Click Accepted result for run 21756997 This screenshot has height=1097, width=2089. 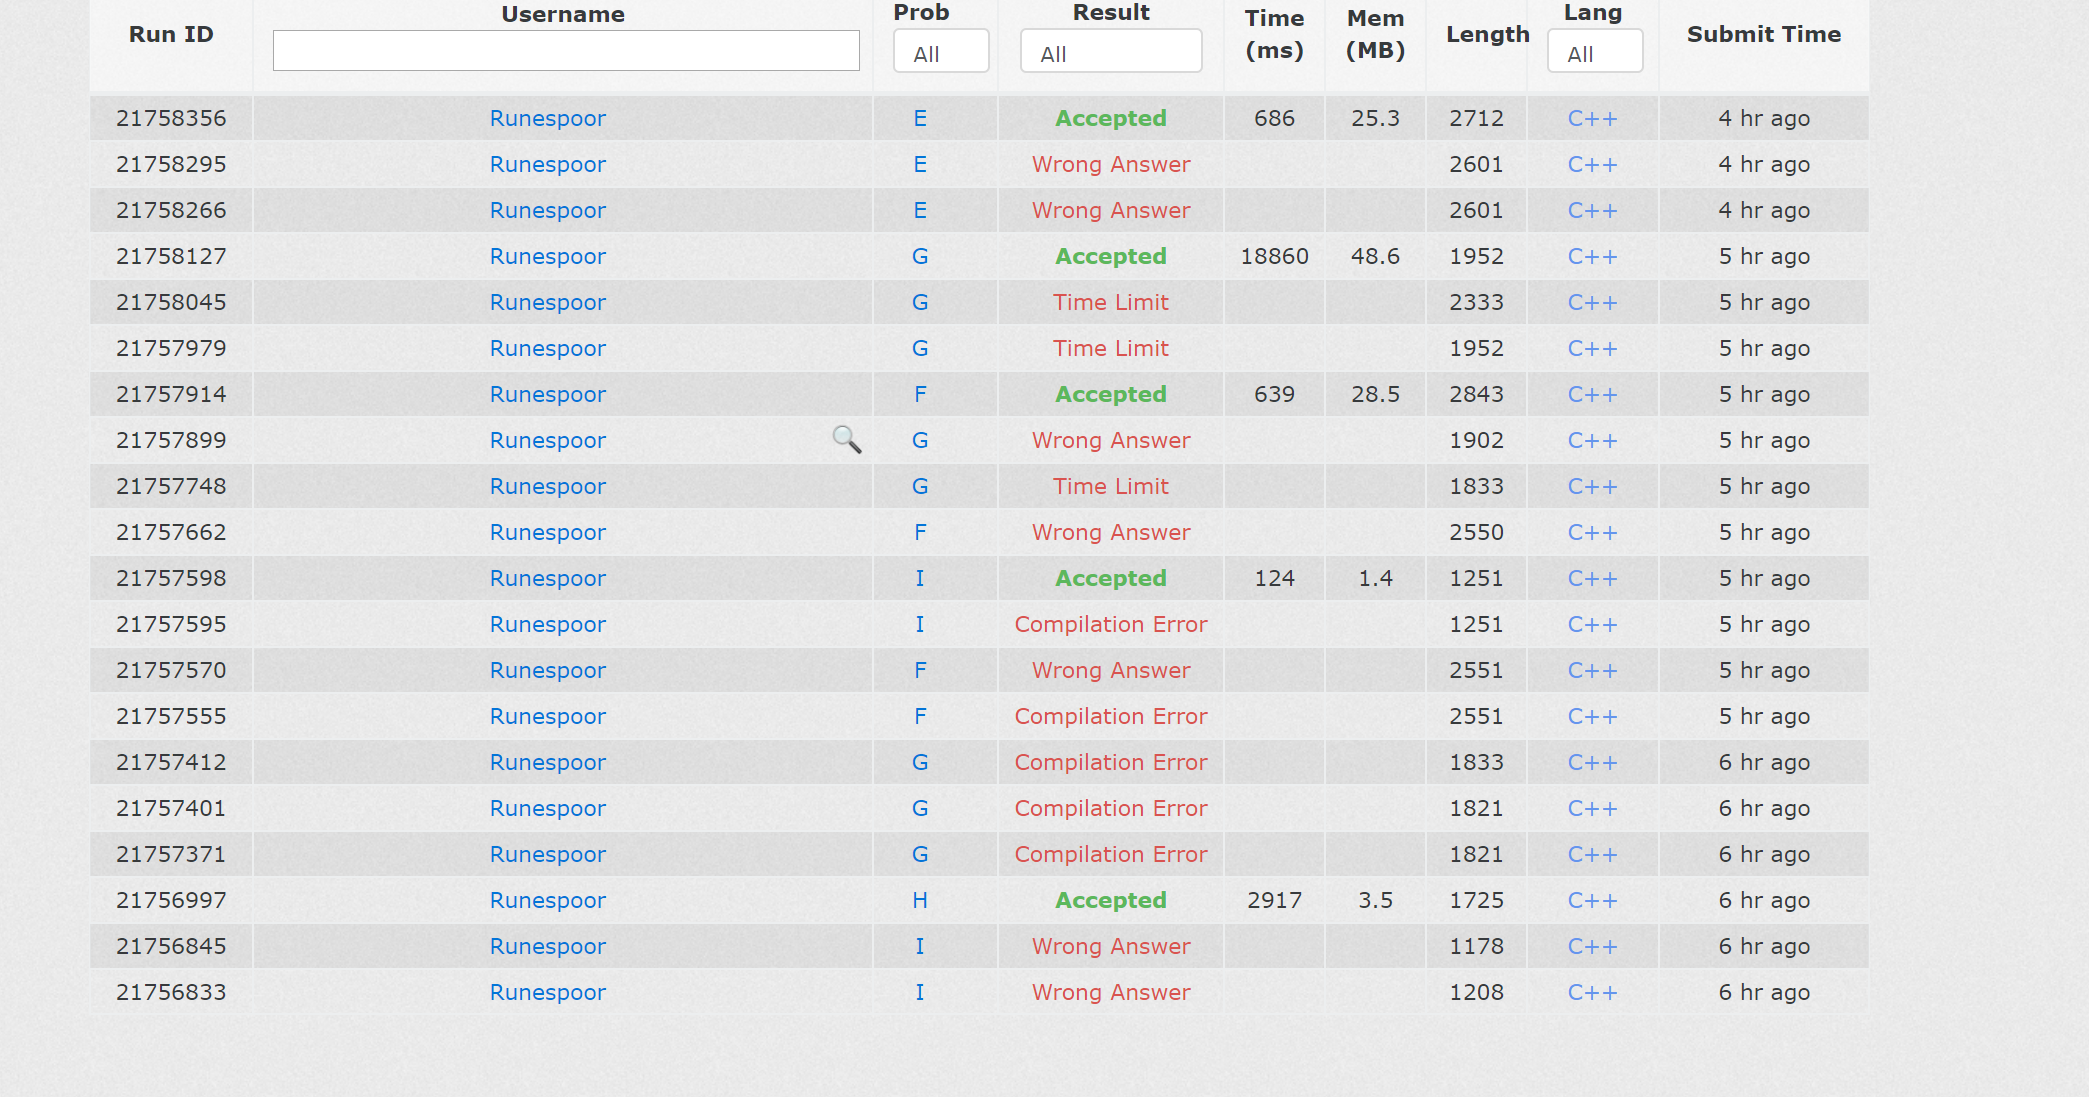1110,900
